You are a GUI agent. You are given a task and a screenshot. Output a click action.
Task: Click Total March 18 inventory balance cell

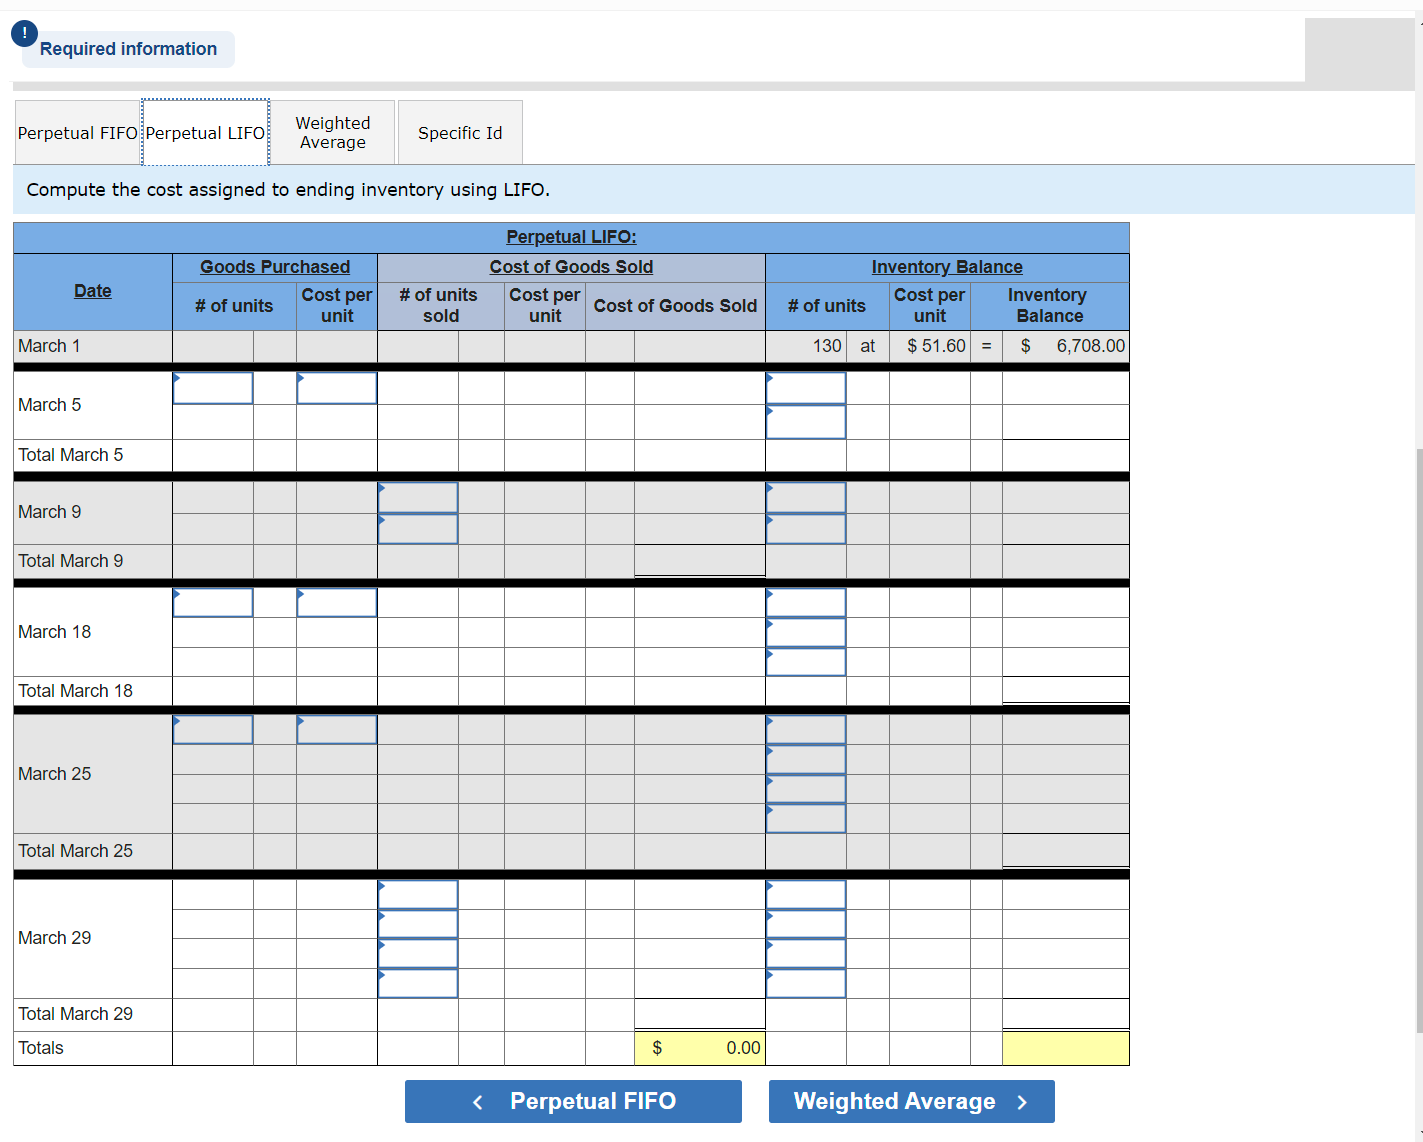pyautogui.click(x=1065, y=690)
